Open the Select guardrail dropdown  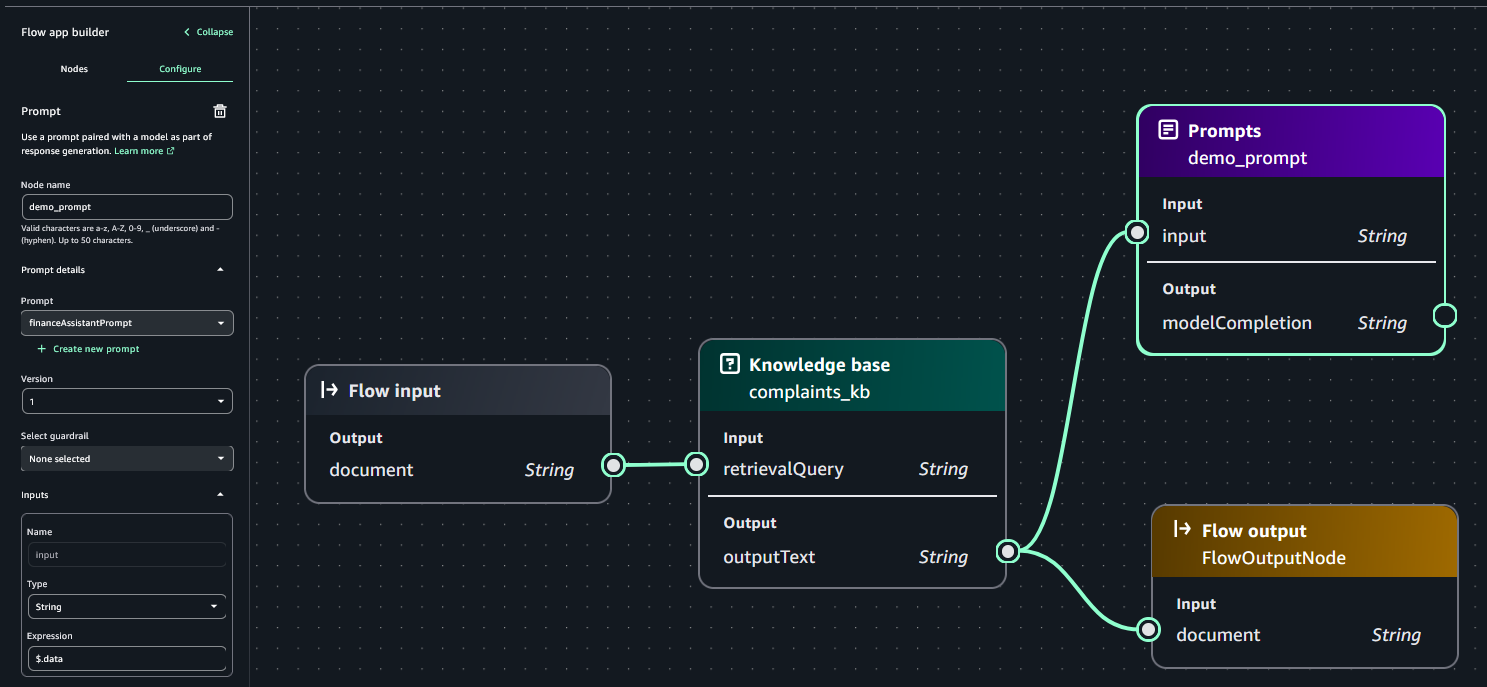point(127,459)
